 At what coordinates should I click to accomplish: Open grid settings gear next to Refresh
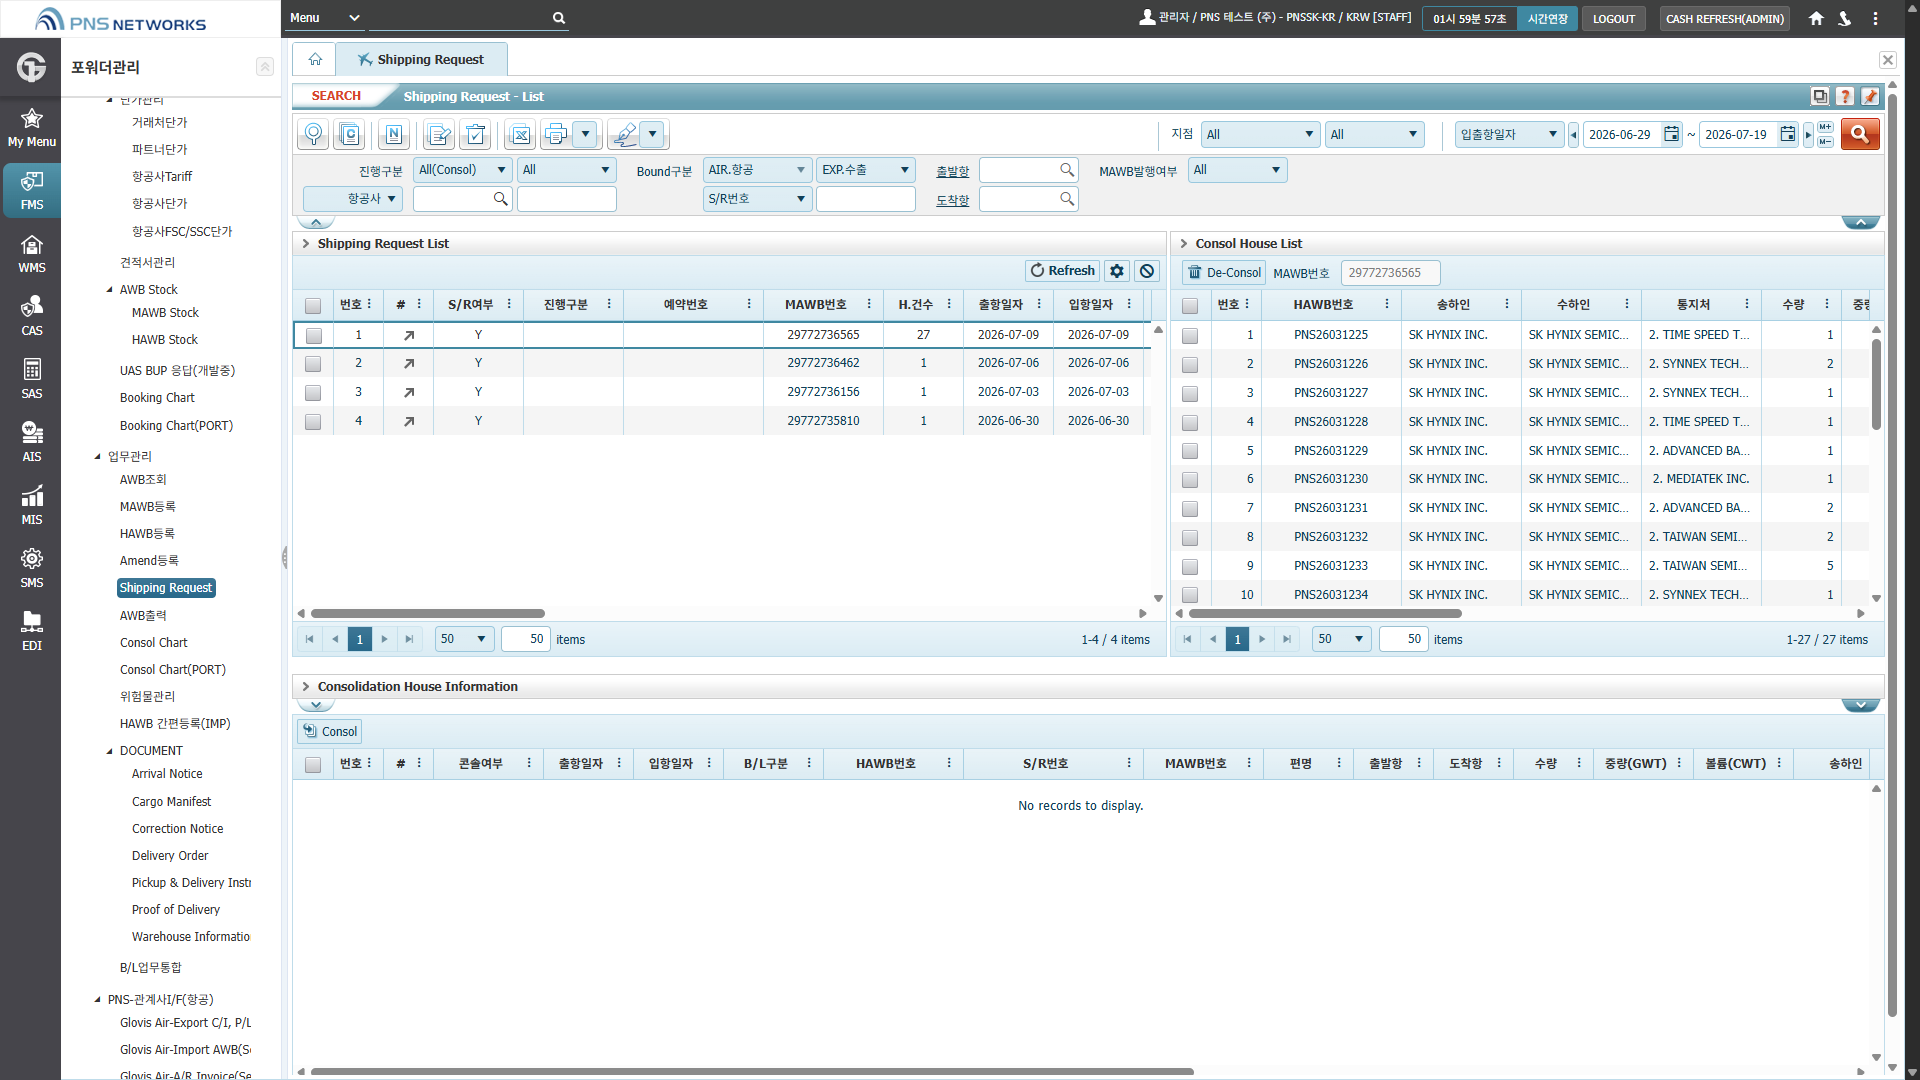(1117, 271)
